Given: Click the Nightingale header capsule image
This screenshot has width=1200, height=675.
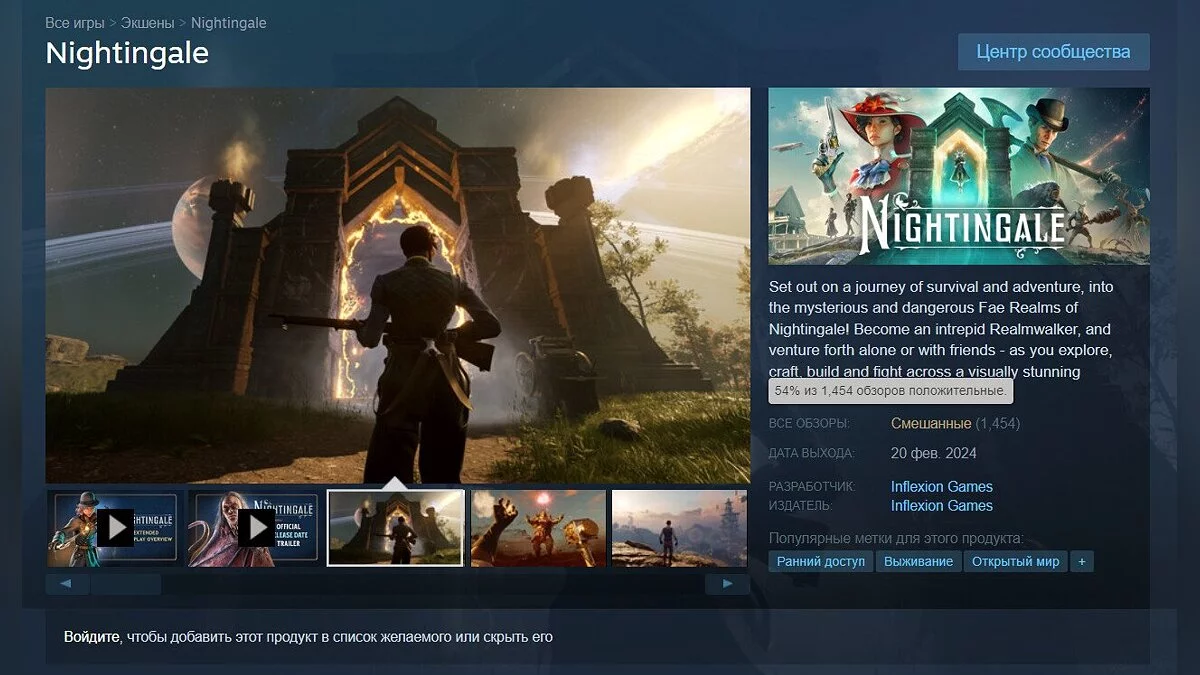Looking at the screenshot, I should click(x=959, y=176).
